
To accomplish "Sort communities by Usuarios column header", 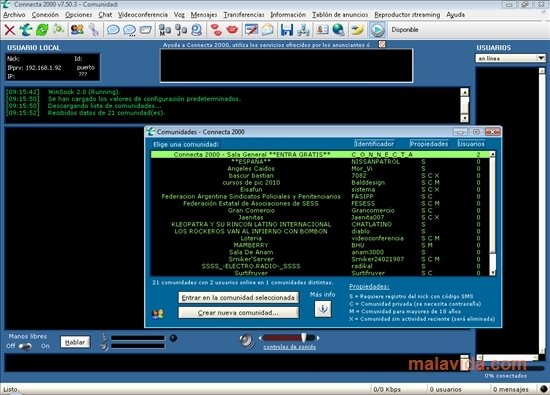I will (x=471, y=143).
